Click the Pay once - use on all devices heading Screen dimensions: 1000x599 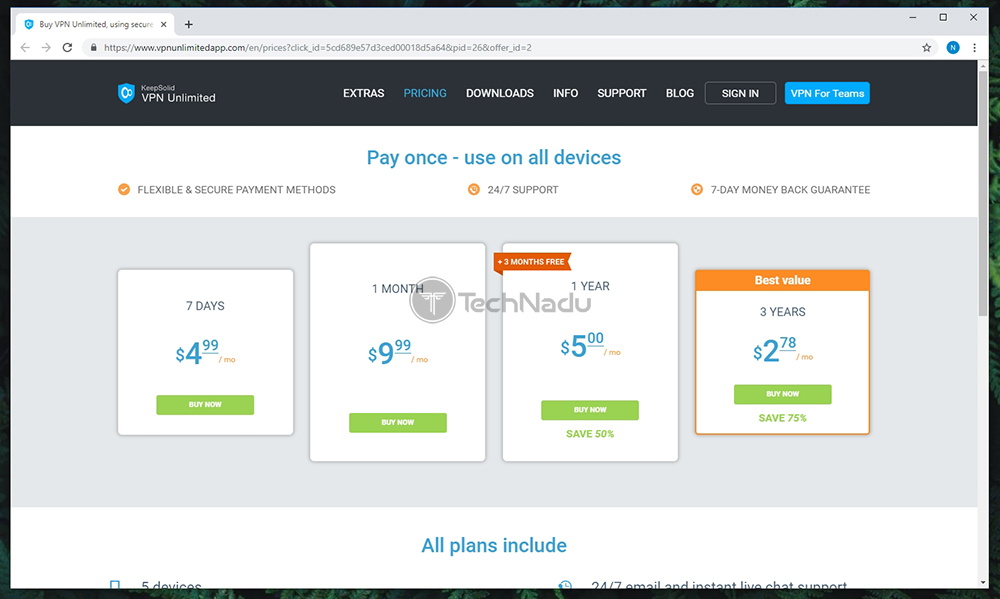pyautogui.click(x=494, y=158)
